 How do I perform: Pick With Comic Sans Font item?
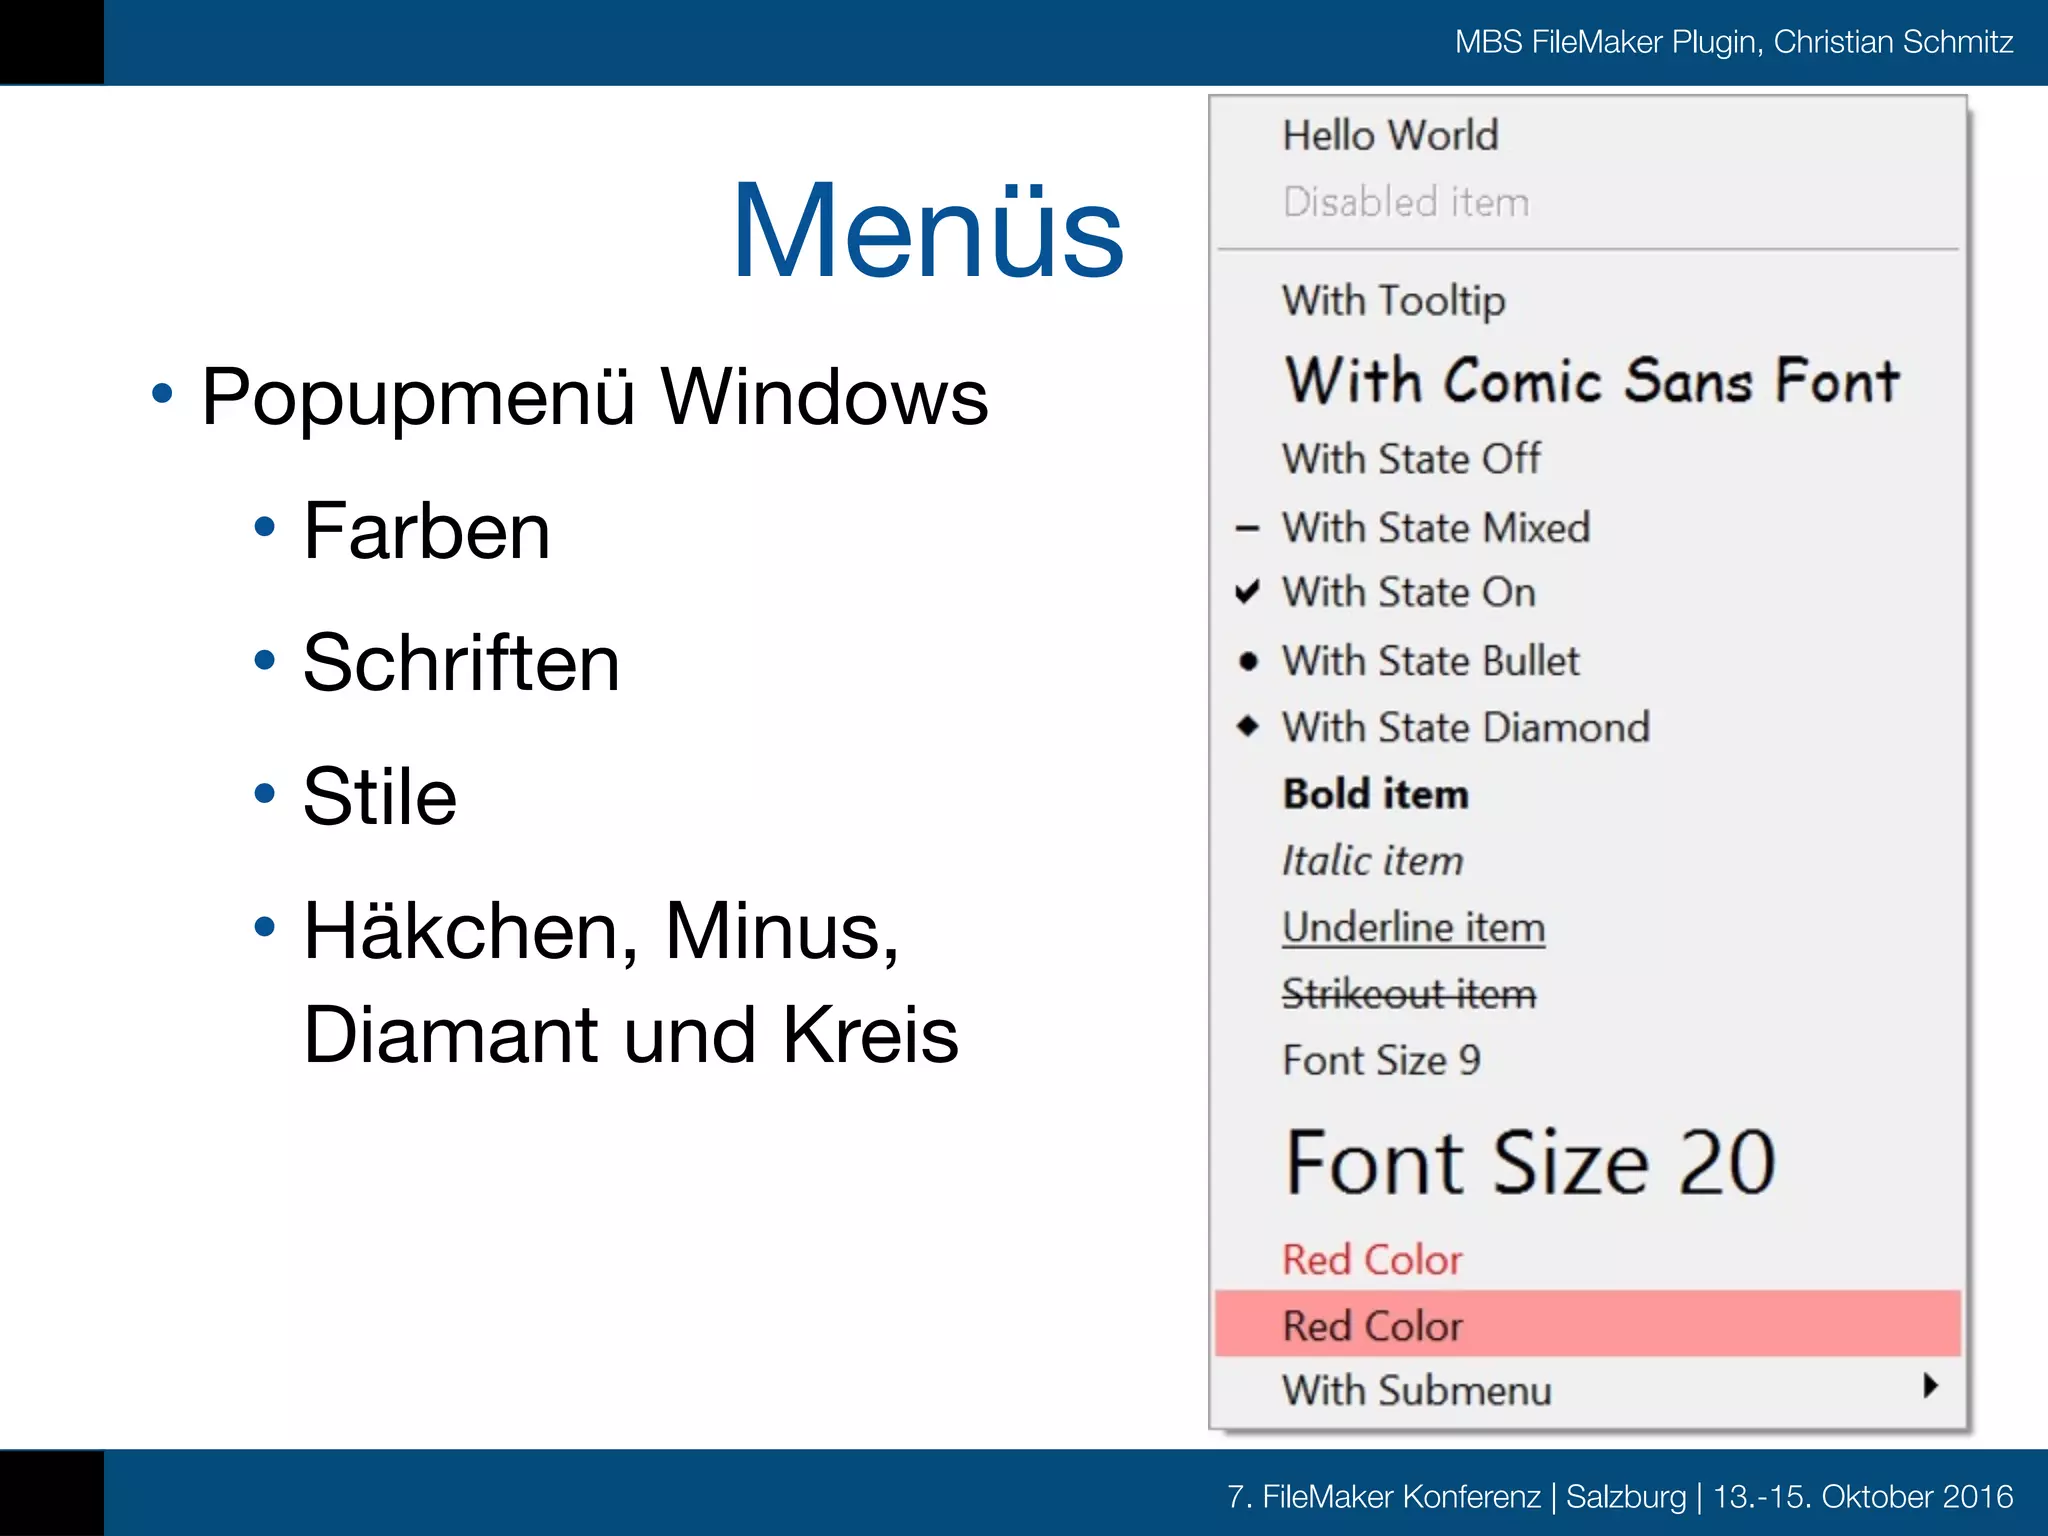(1592, 381)
